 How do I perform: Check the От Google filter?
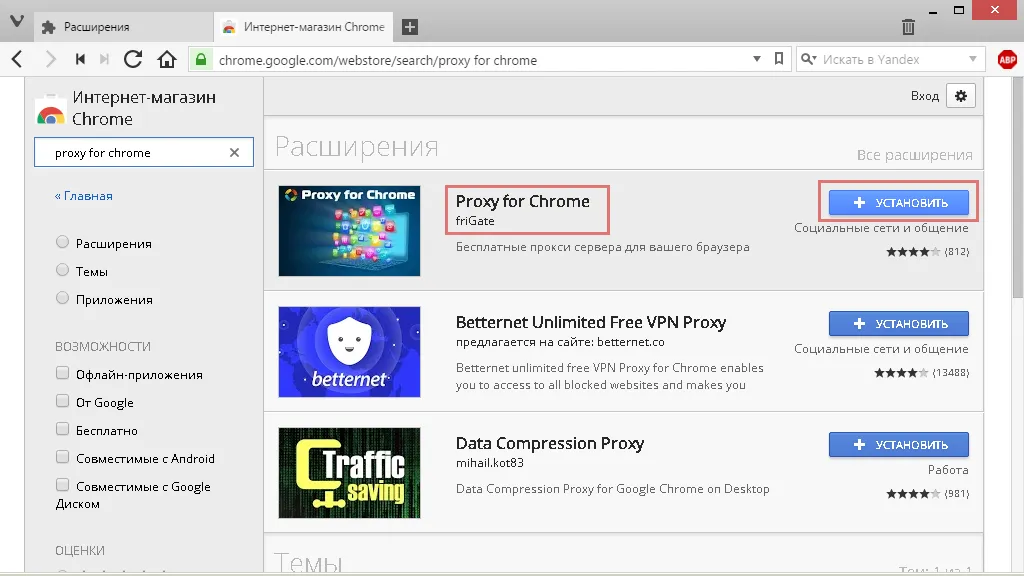pos(62,402)
